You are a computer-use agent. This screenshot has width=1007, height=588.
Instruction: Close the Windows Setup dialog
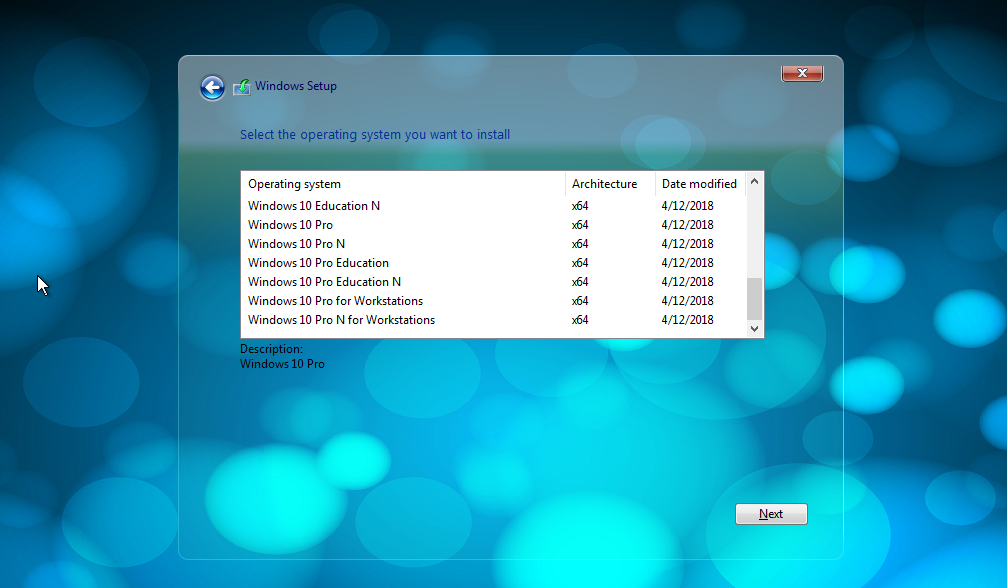pos(801,73)
